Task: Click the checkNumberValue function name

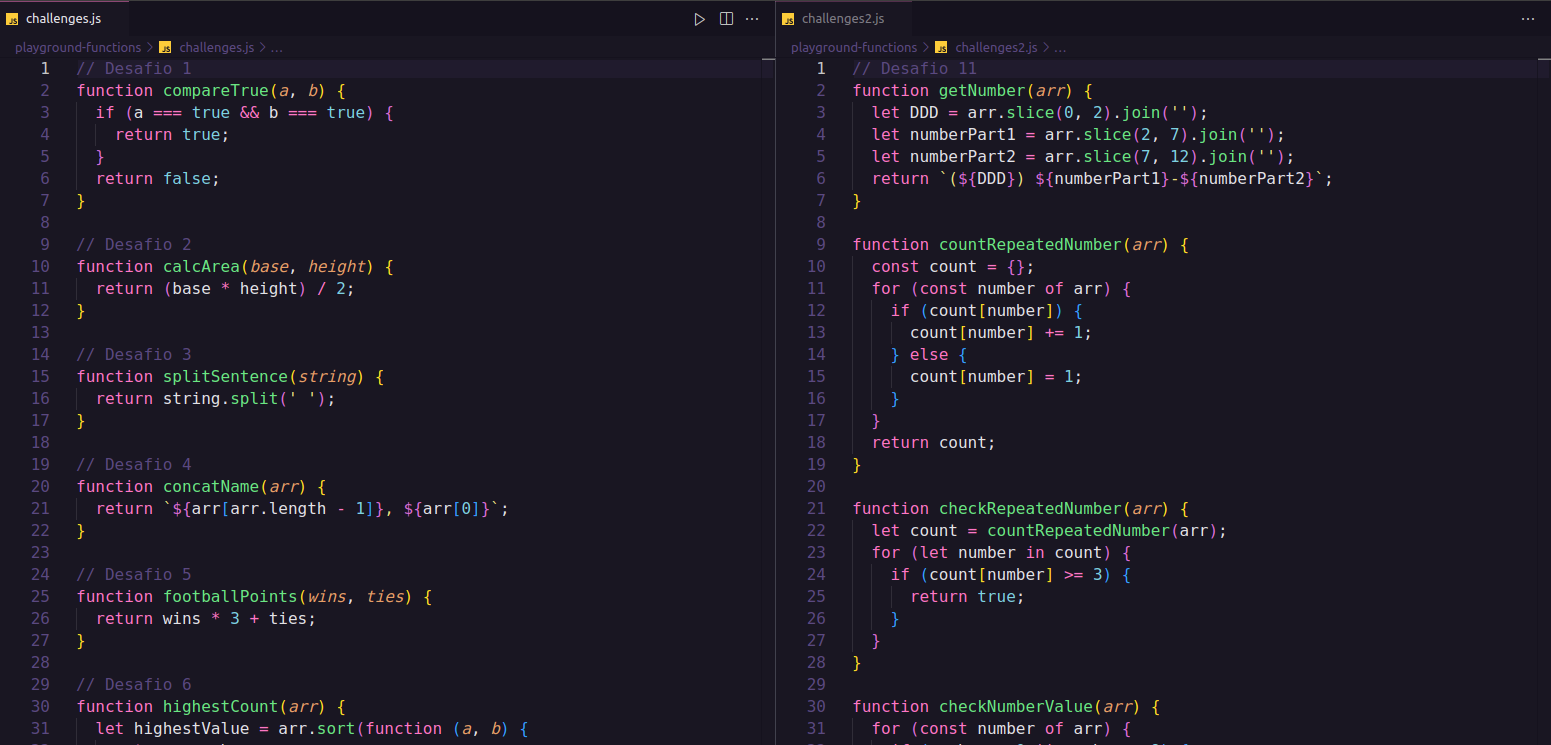Action: coord(1016,706)
